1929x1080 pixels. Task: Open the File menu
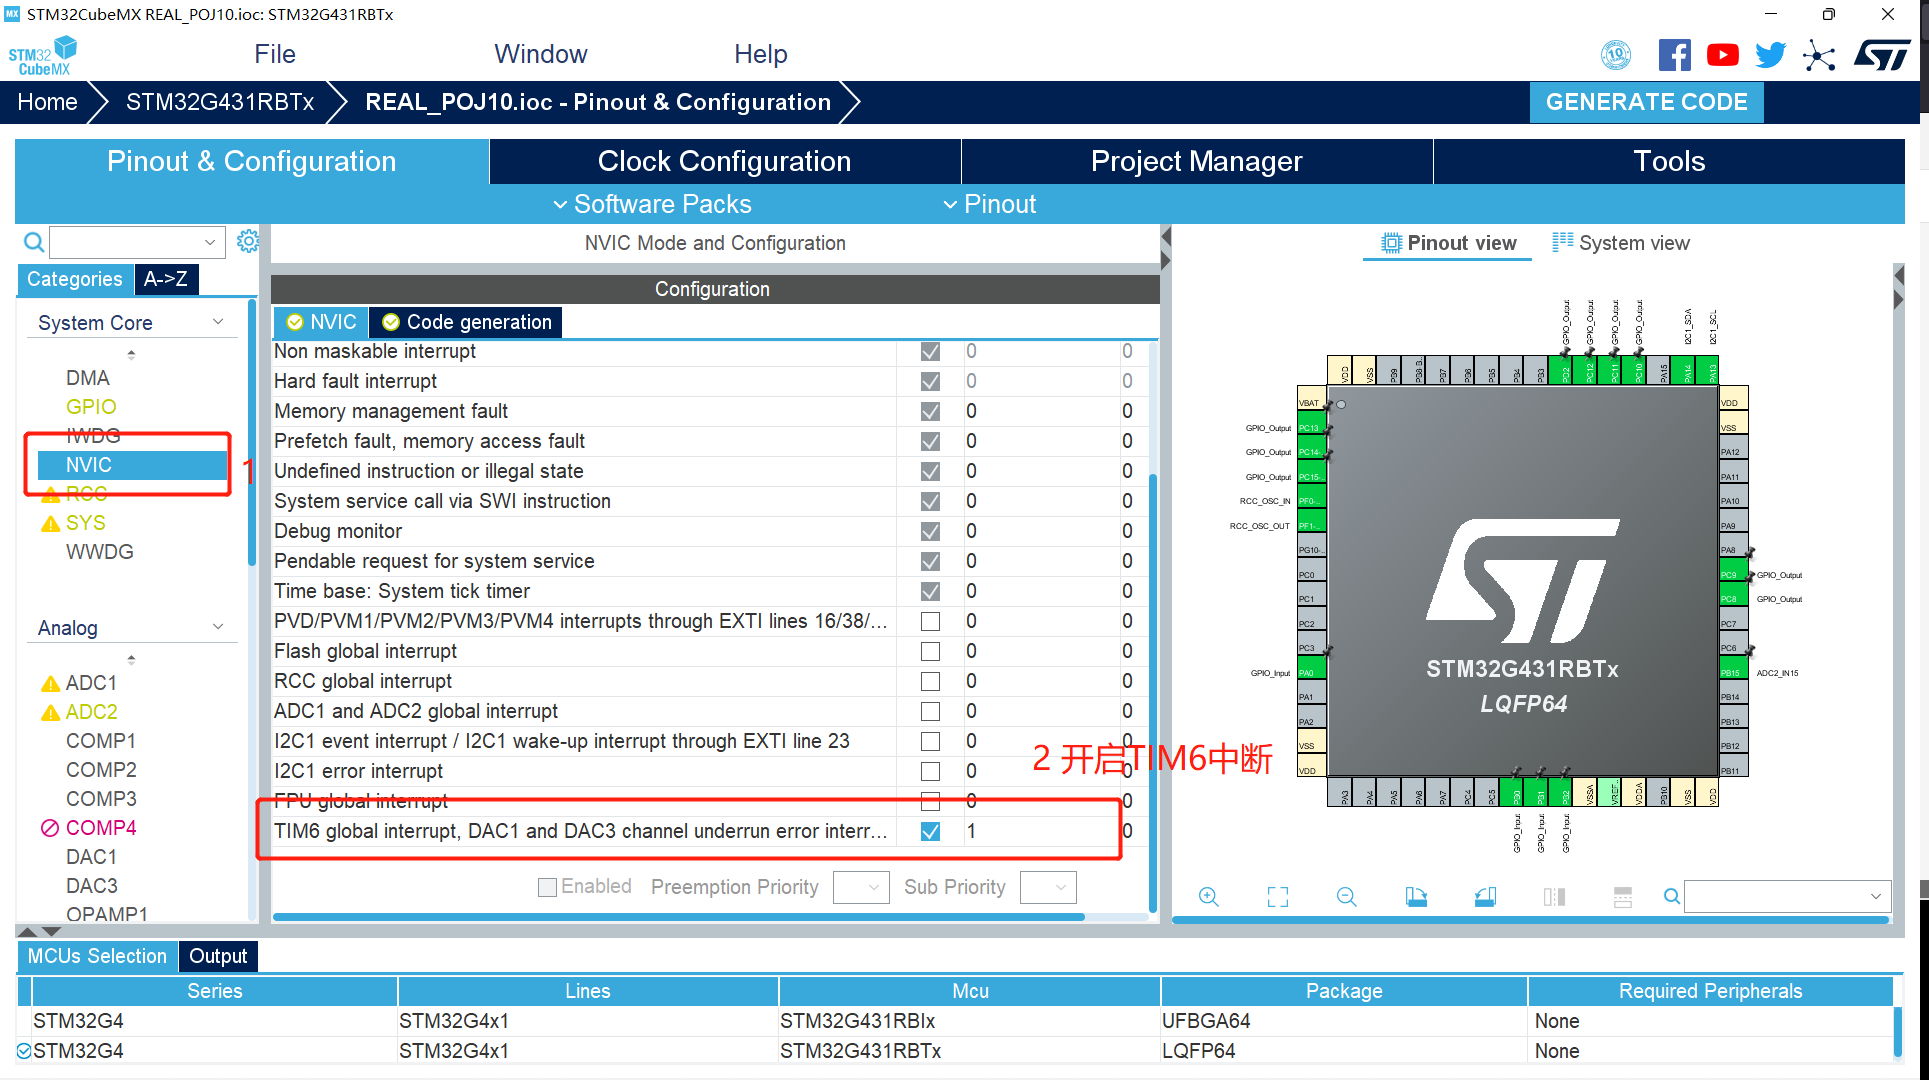coord(275,54)
